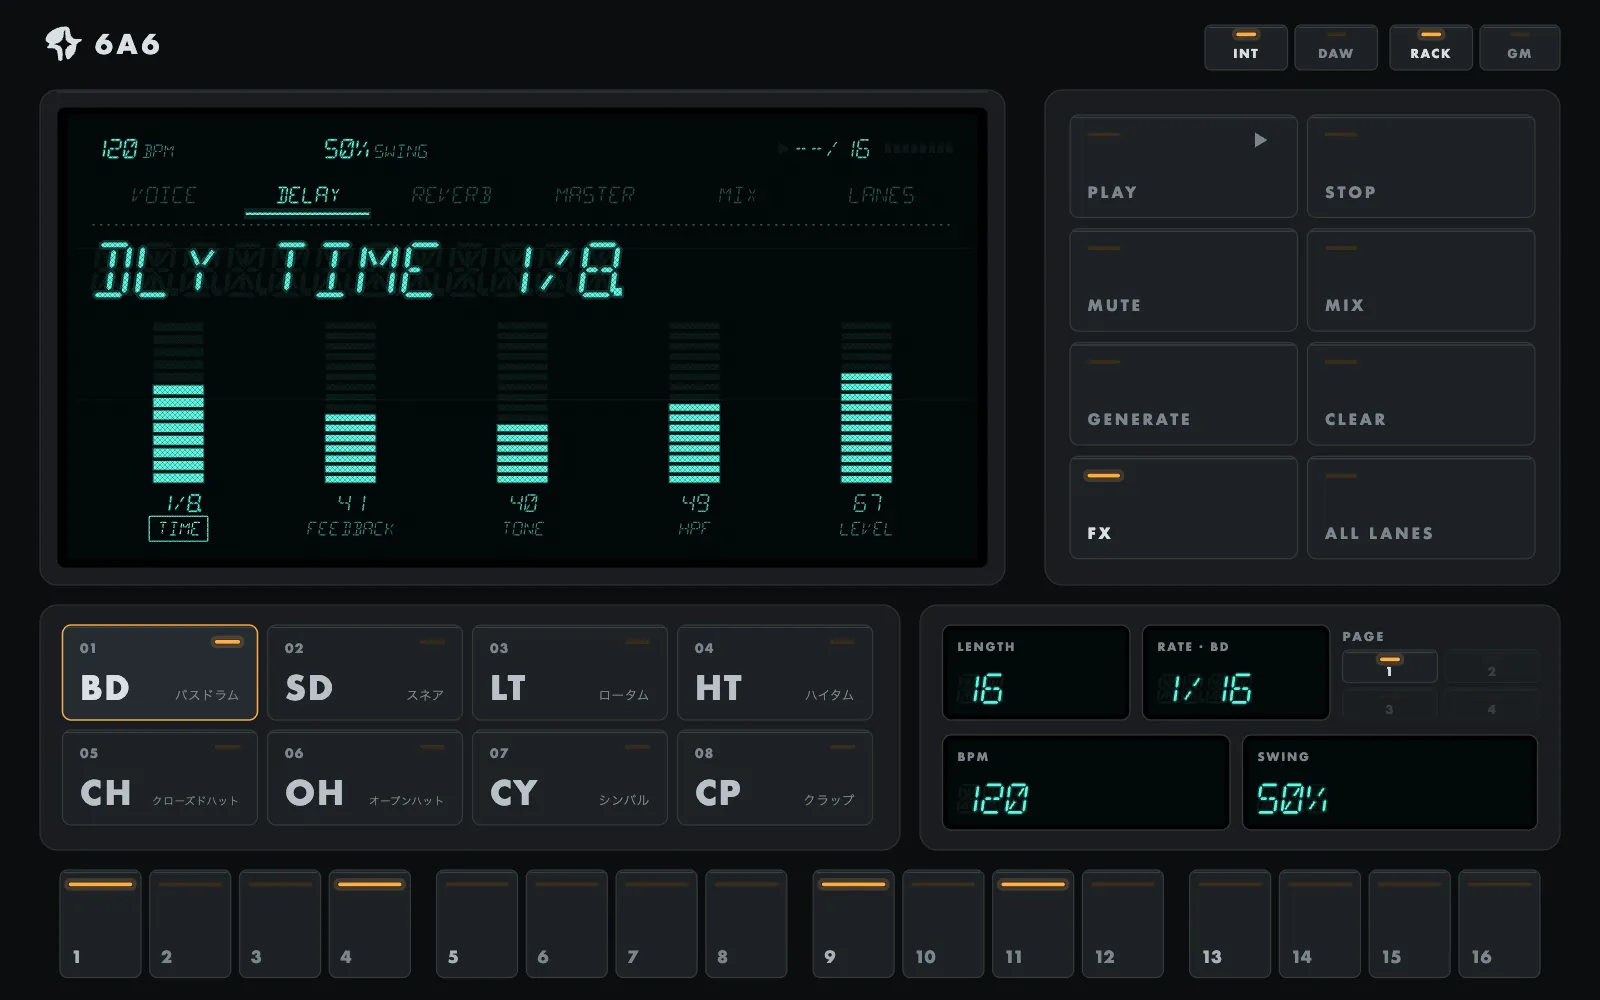Hit the STOP pad
The height and width of the screenshot is (1000, 1600).
(x=1421, y=166)
